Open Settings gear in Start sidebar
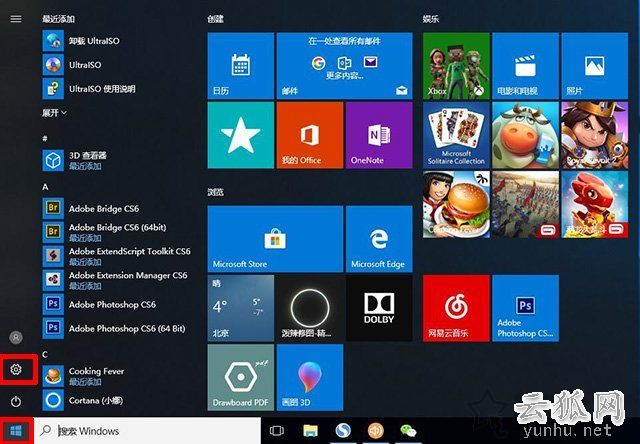 [x=16, y=369]
